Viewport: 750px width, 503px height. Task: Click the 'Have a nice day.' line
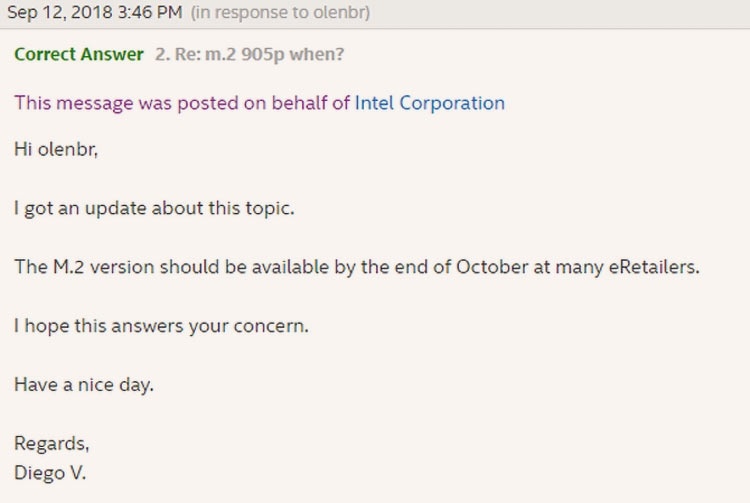pos(83,384)
